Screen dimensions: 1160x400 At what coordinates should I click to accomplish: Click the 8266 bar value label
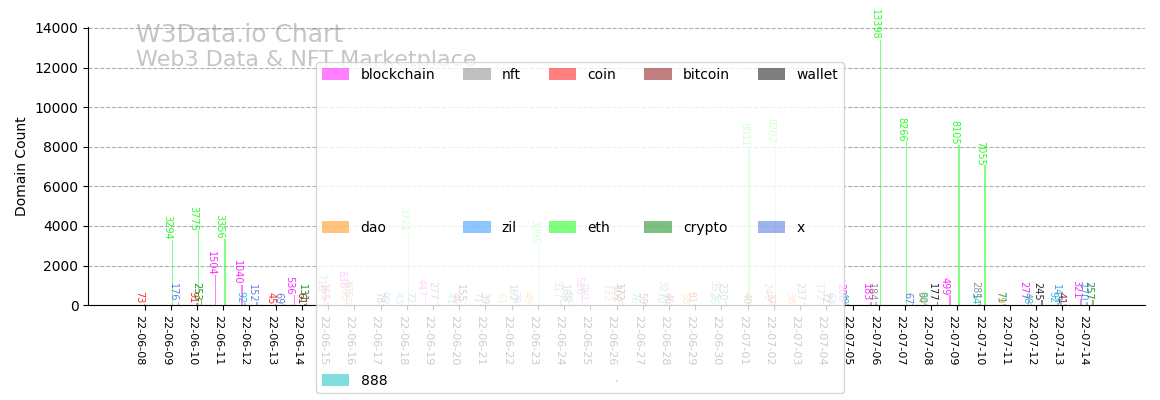click(x=902, y=130)
